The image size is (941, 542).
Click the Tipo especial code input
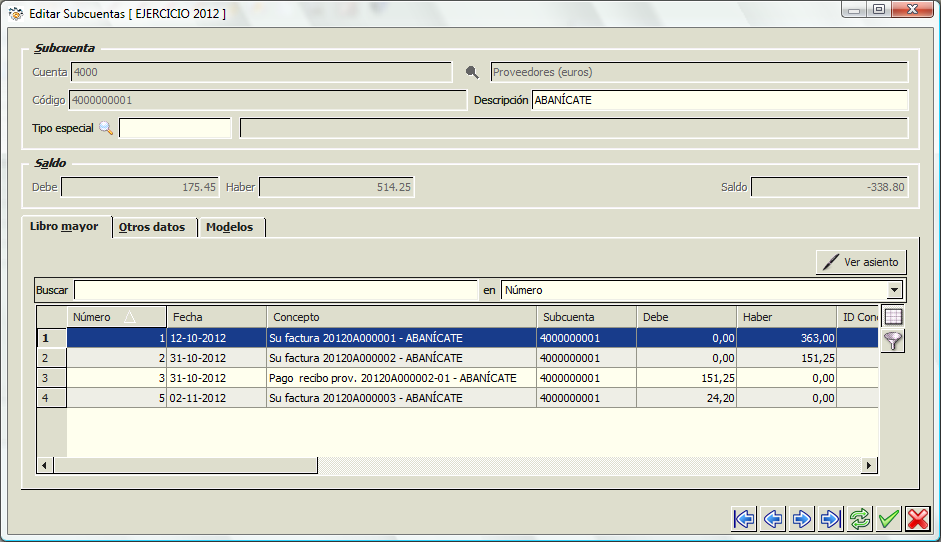[x=175, y=128]
